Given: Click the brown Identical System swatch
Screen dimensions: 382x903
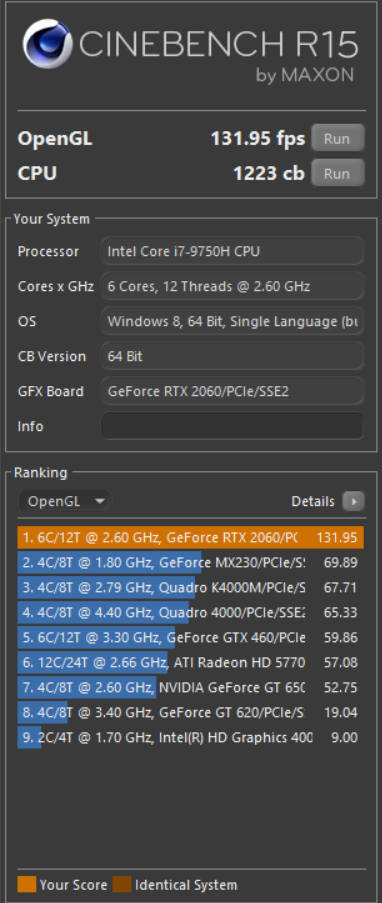Looking at the screenshot, I should 122,885.
